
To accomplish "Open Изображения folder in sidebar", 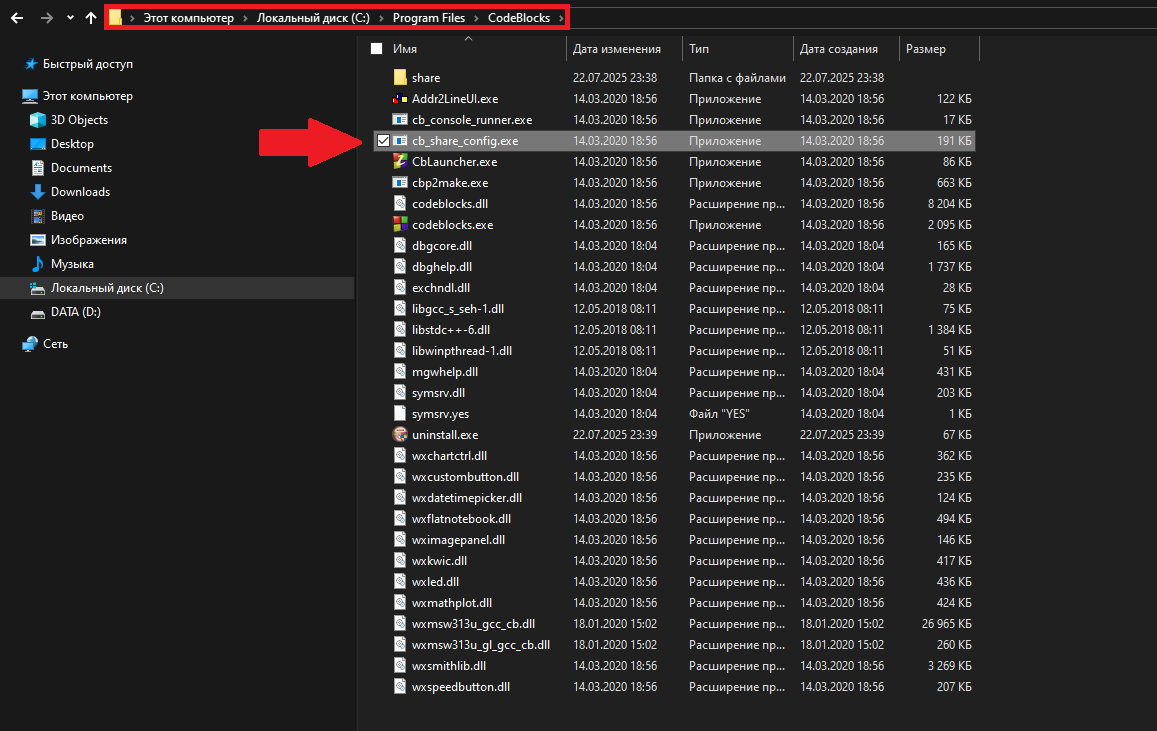I will click(x=89, y=240).
